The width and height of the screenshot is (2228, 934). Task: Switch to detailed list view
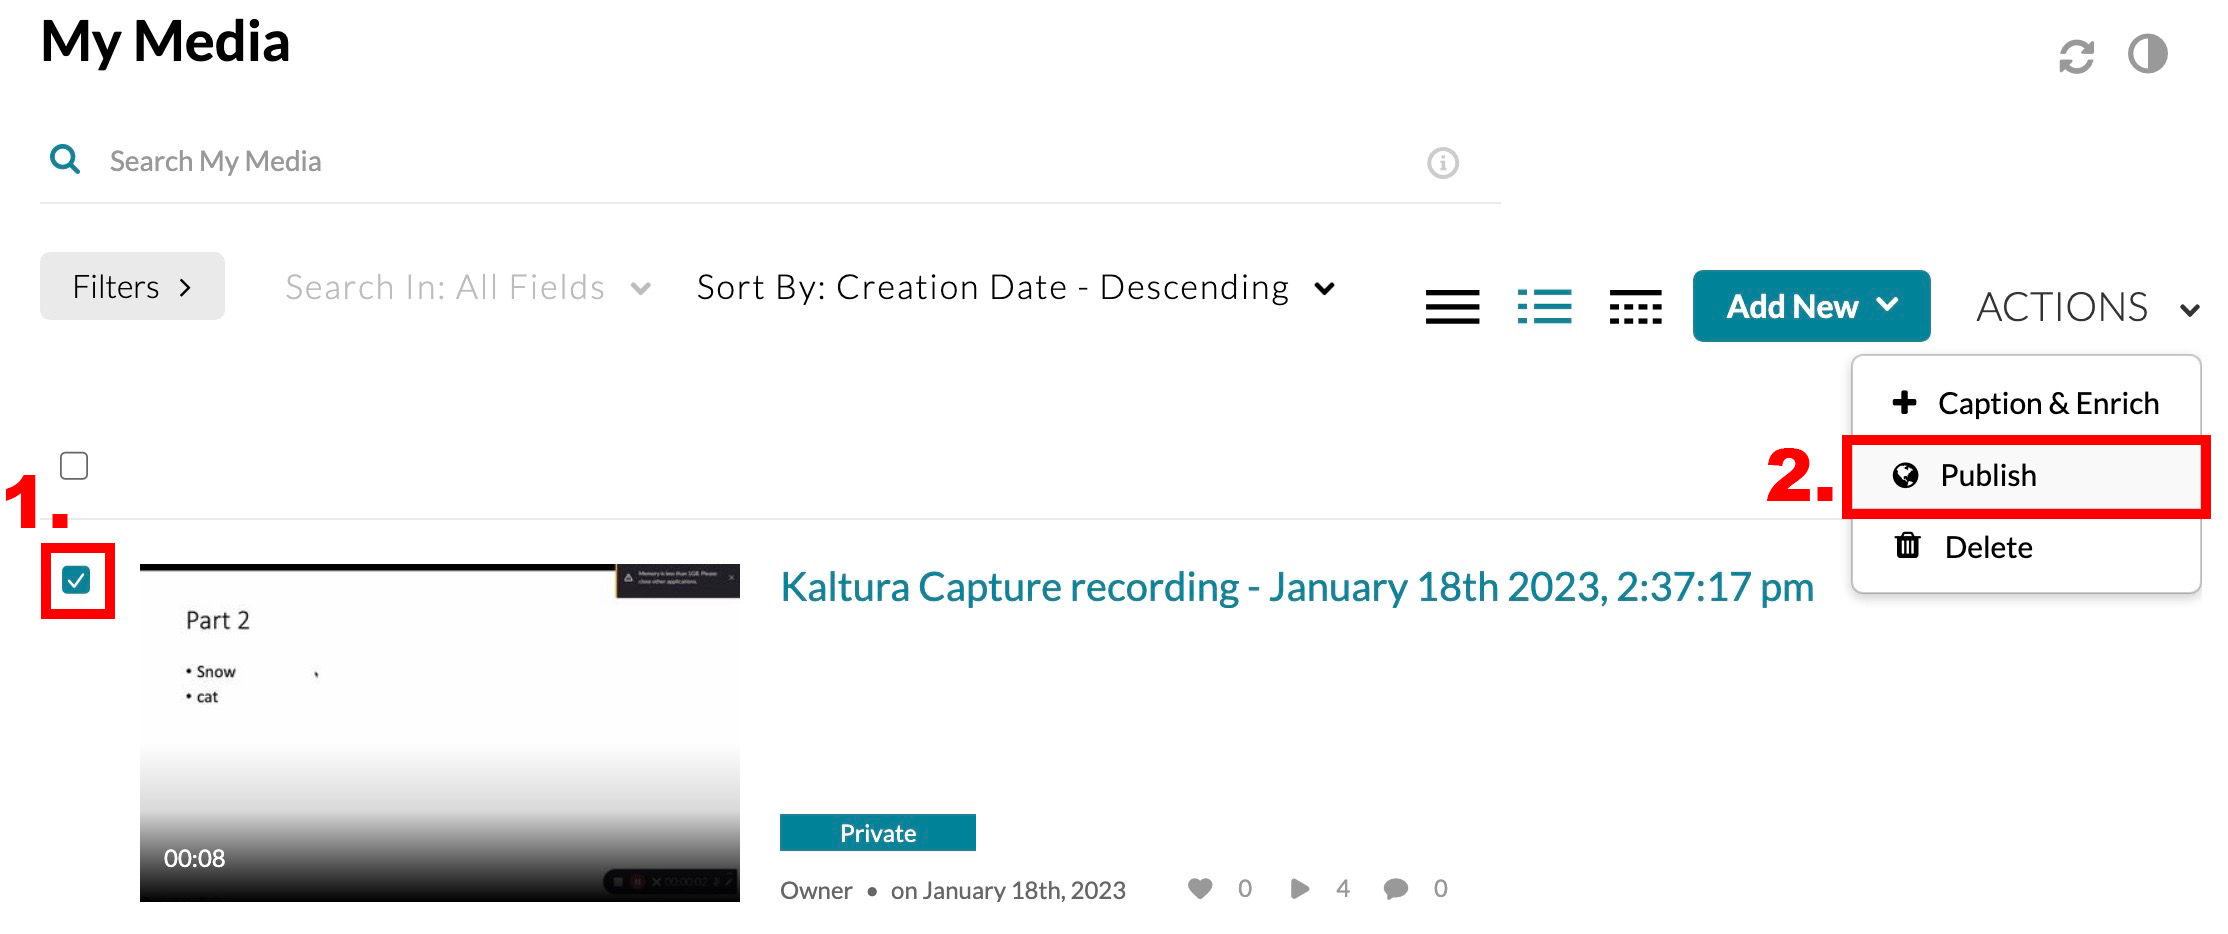point(1544,306)
